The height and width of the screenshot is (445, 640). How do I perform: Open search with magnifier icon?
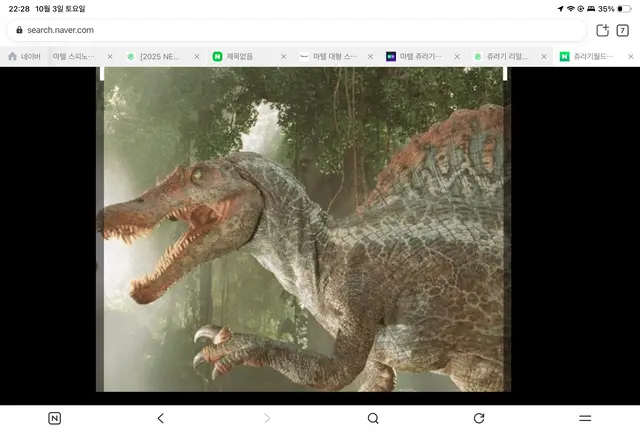pos(373,418)
